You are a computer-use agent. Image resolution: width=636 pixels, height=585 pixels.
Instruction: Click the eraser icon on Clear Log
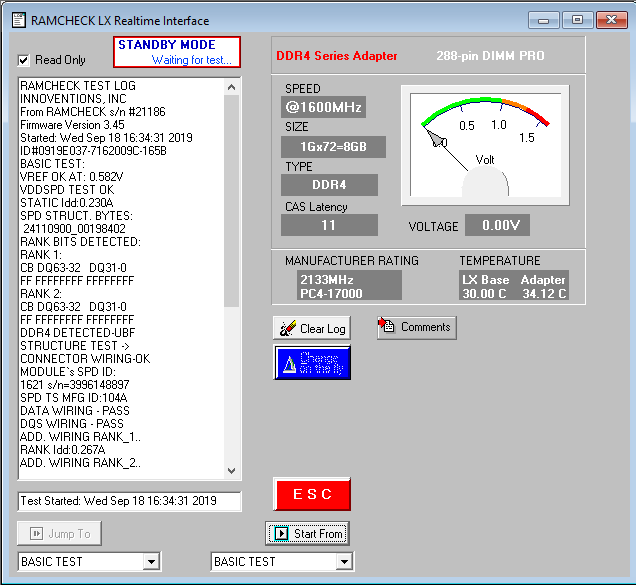pos(288,328)
